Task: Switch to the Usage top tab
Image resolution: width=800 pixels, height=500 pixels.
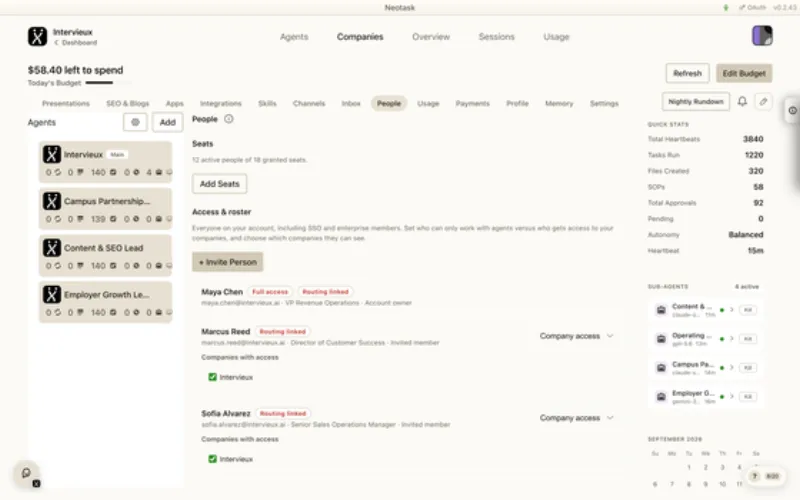Action: point(556,37)
